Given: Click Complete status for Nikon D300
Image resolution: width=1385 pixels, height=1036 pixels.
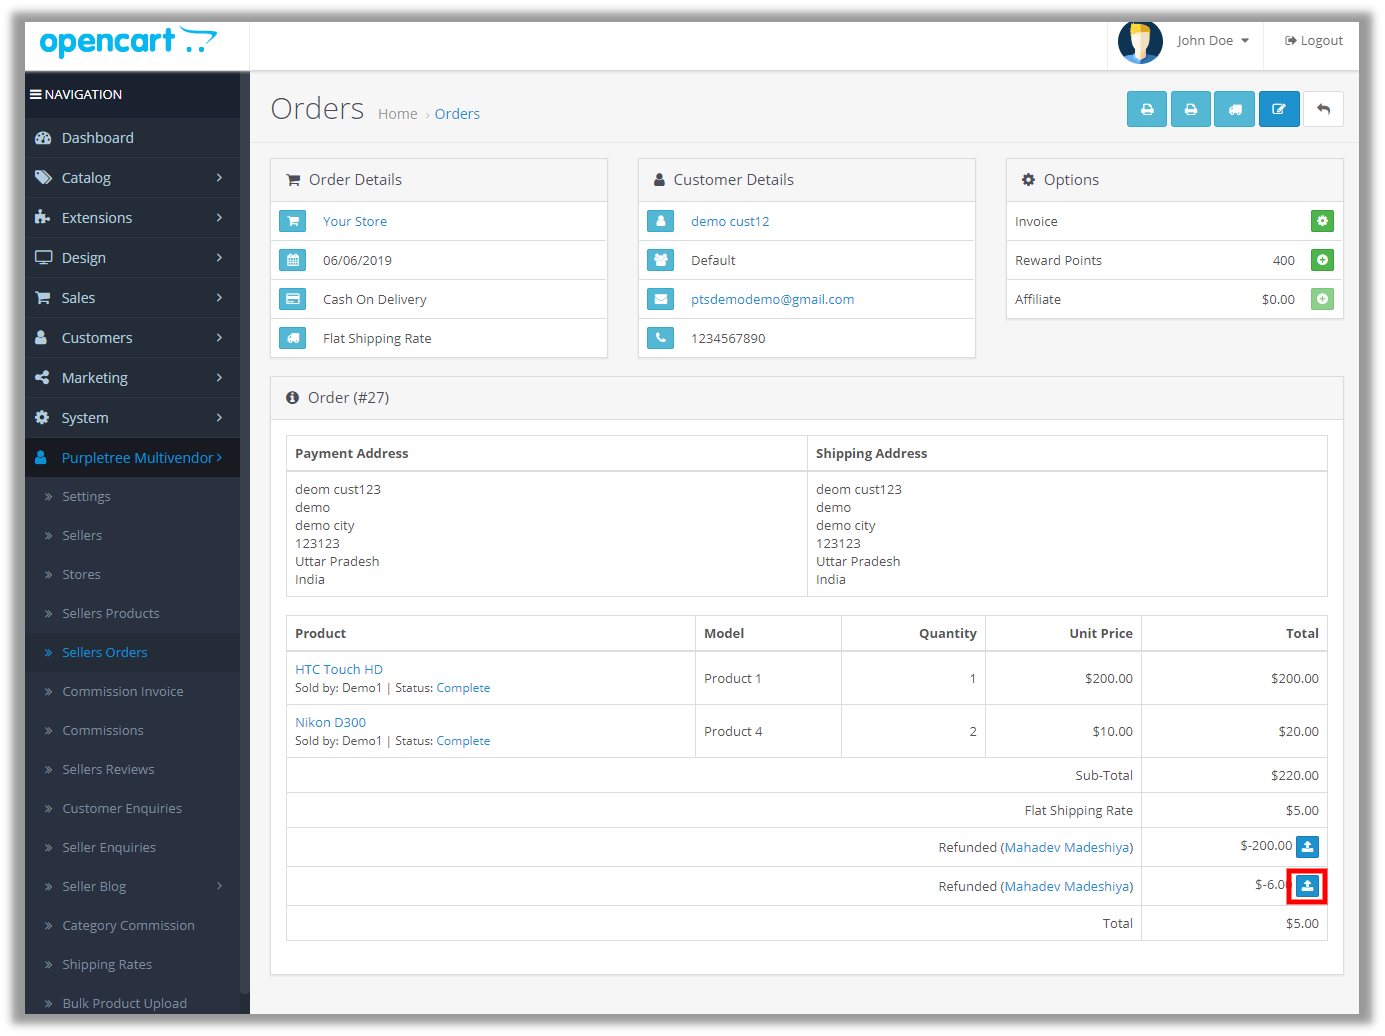Looking at the screenshot, I should tap(463, 741).
